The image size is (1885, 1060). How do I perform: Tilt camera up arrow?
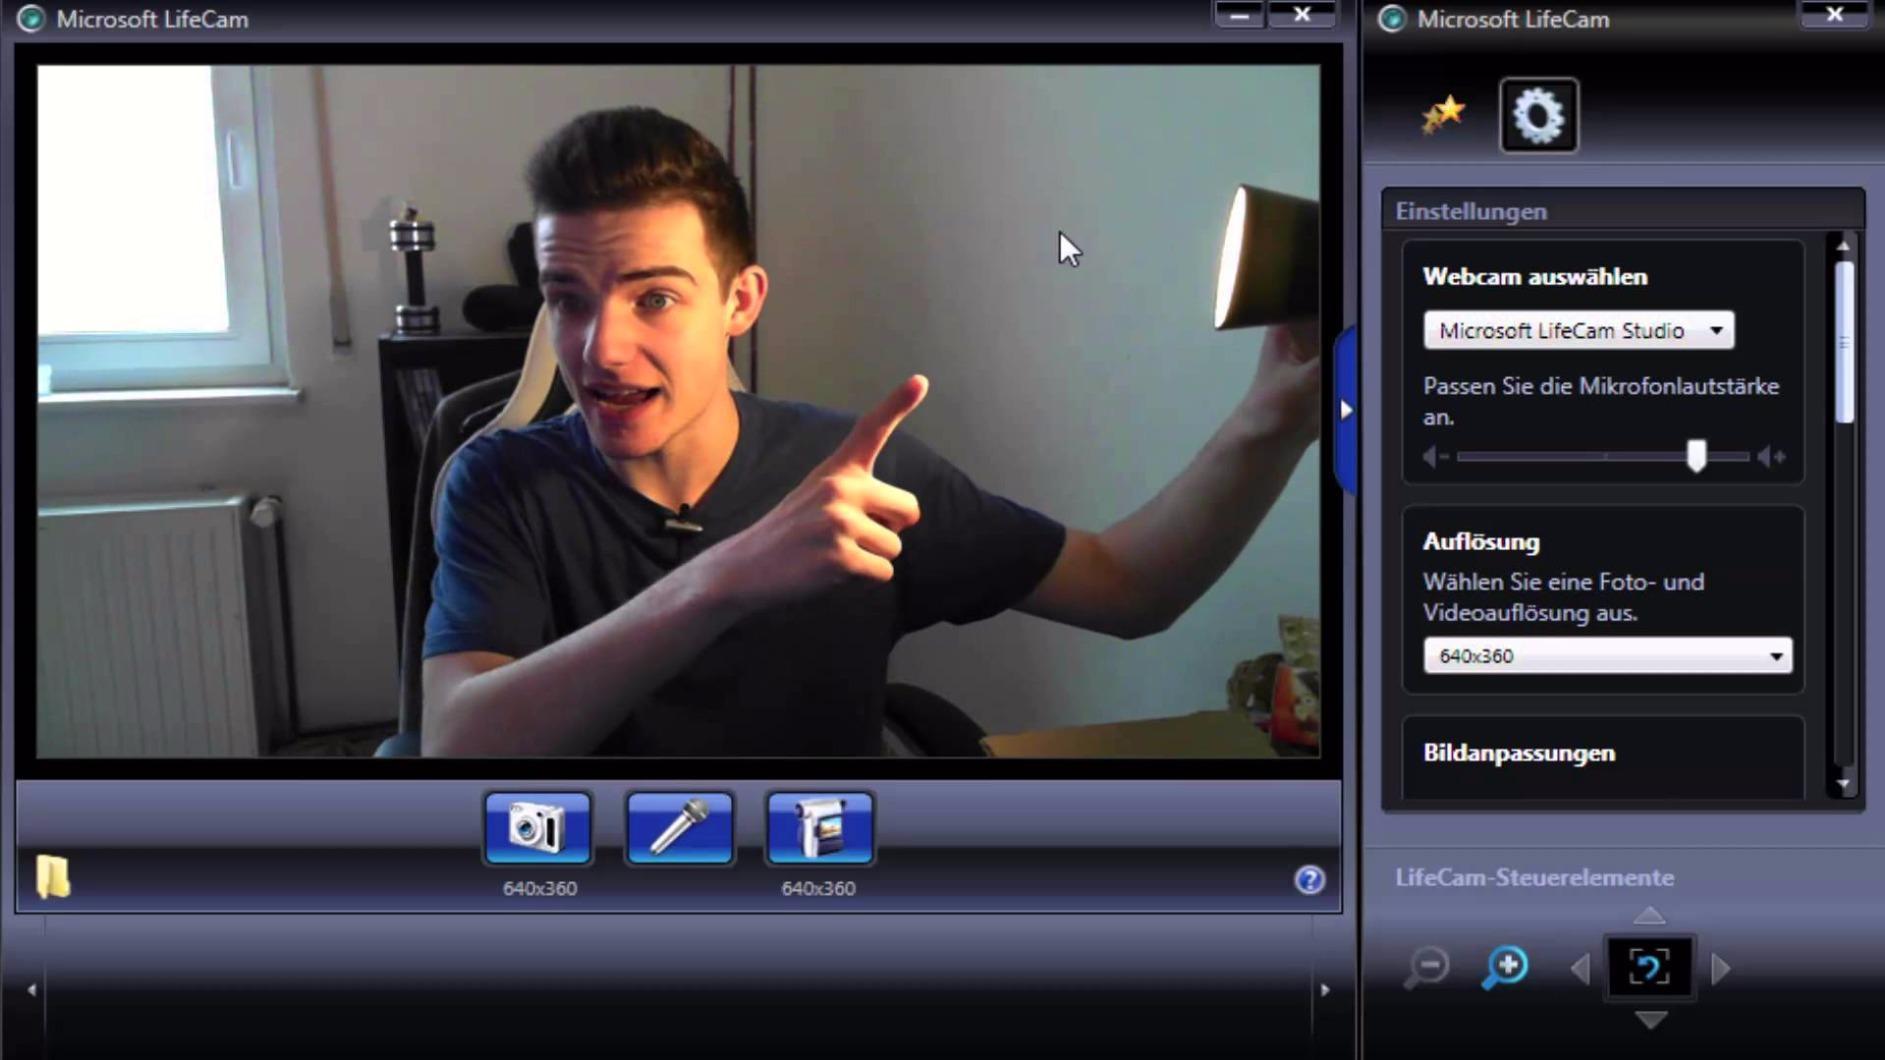(x=1650, y=915)
